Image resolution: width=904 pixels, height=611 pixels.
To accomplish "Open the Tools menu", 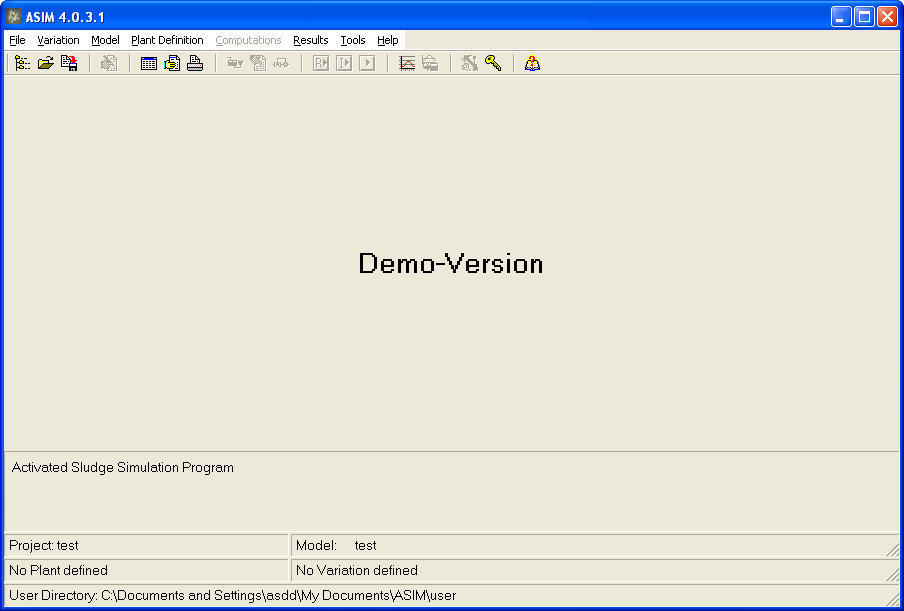I will (353, 40).
